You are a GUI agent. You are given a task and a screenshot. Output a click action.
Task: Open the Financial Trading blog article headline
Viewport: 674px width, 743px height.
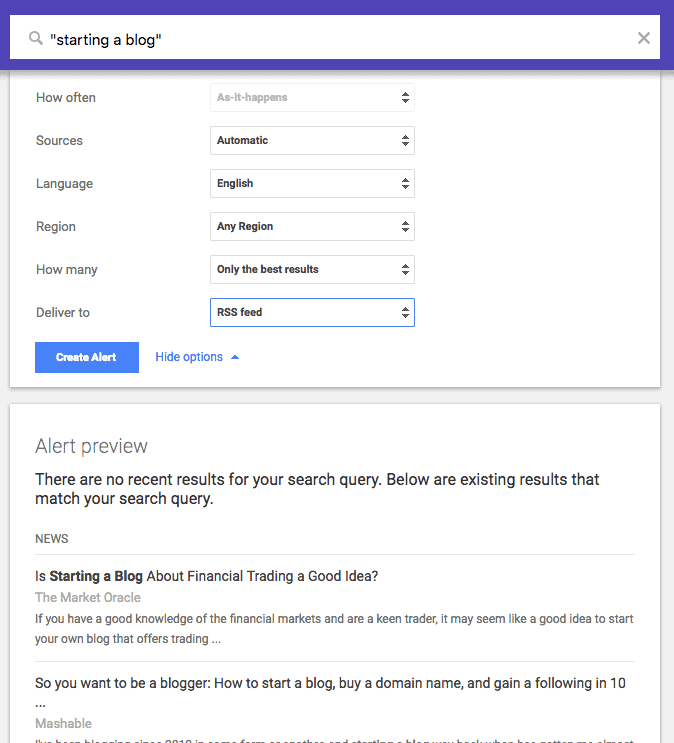[x=207, y=576]
